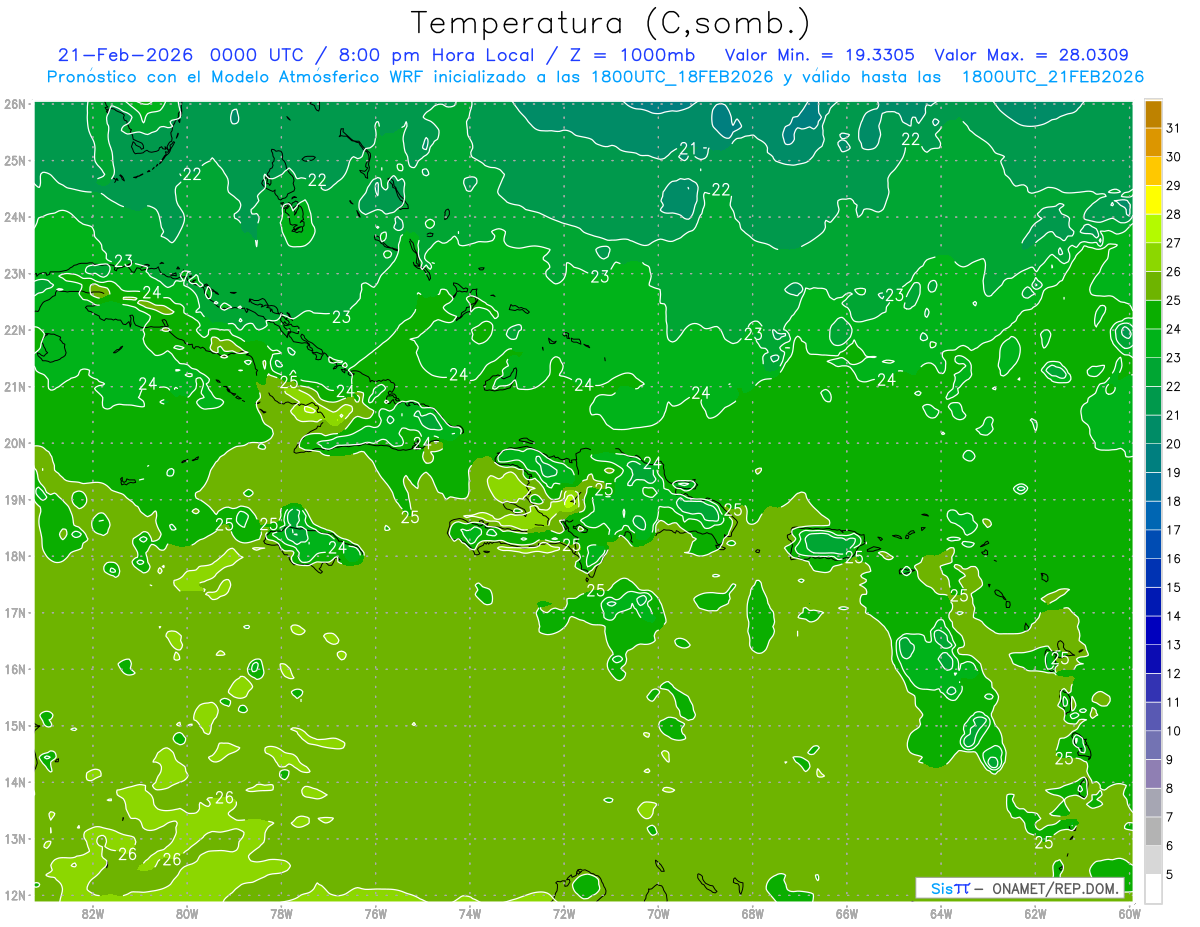Viewport: 1200px width, 927px height.
Task: Select the 'Valor Max. = 28.0309' value
Action: (x=1031, y=55)
